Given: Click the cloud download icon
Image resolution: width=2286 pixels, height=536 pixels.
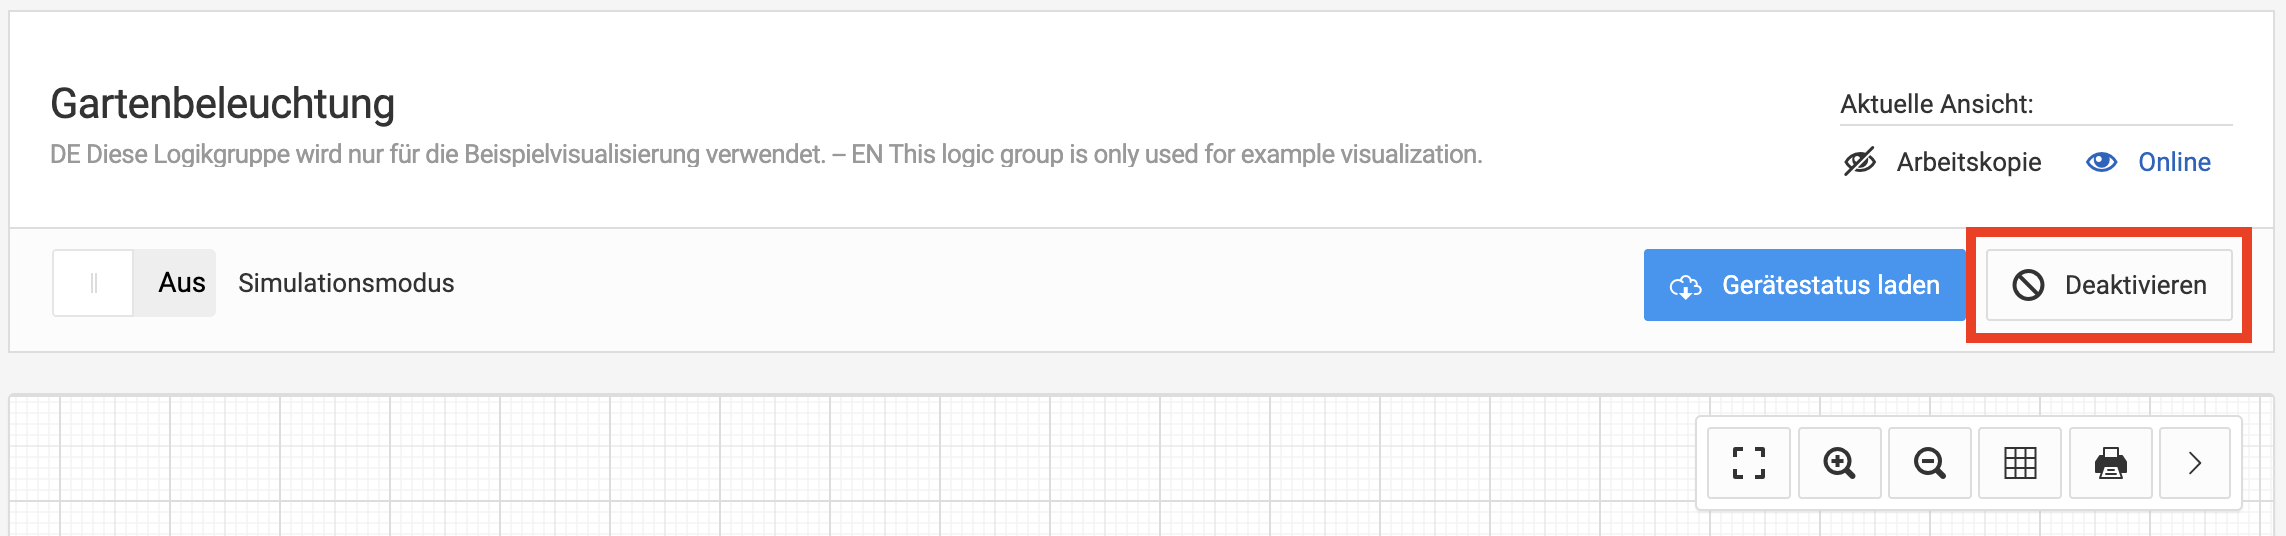Looking at the screenshot, I should pos(1685,286).
